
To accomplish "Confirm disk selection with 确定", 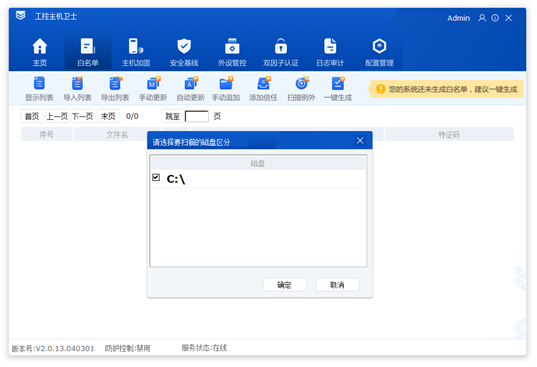I will [284, 285].
